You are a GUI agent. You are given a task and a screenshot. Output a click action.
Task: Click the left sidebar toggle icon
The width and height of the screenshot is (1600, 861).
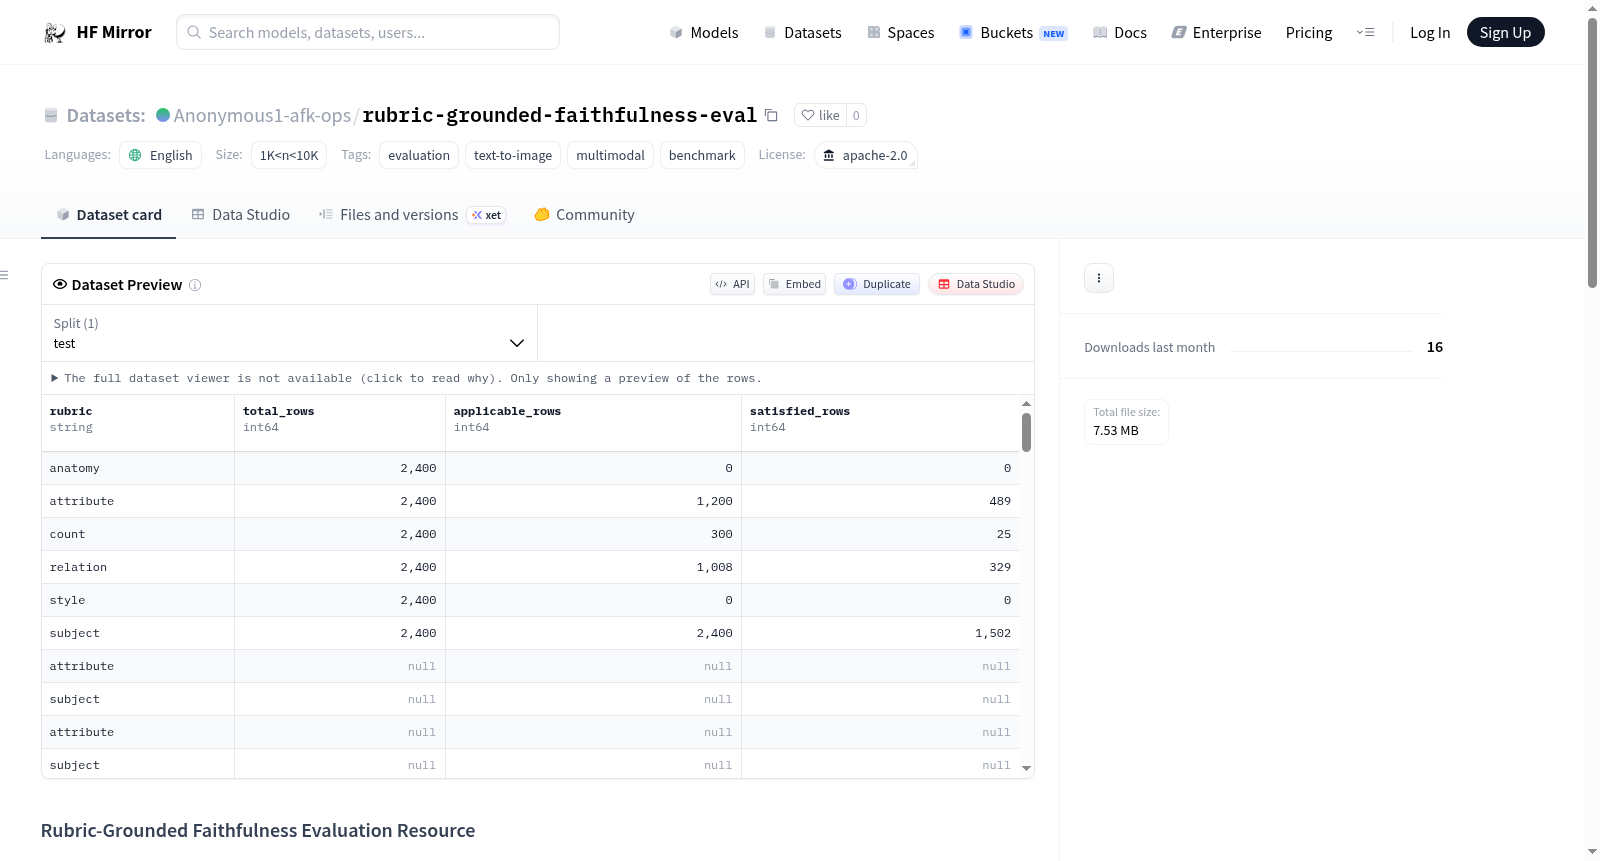pyautogui.click(x=4, y=275)
